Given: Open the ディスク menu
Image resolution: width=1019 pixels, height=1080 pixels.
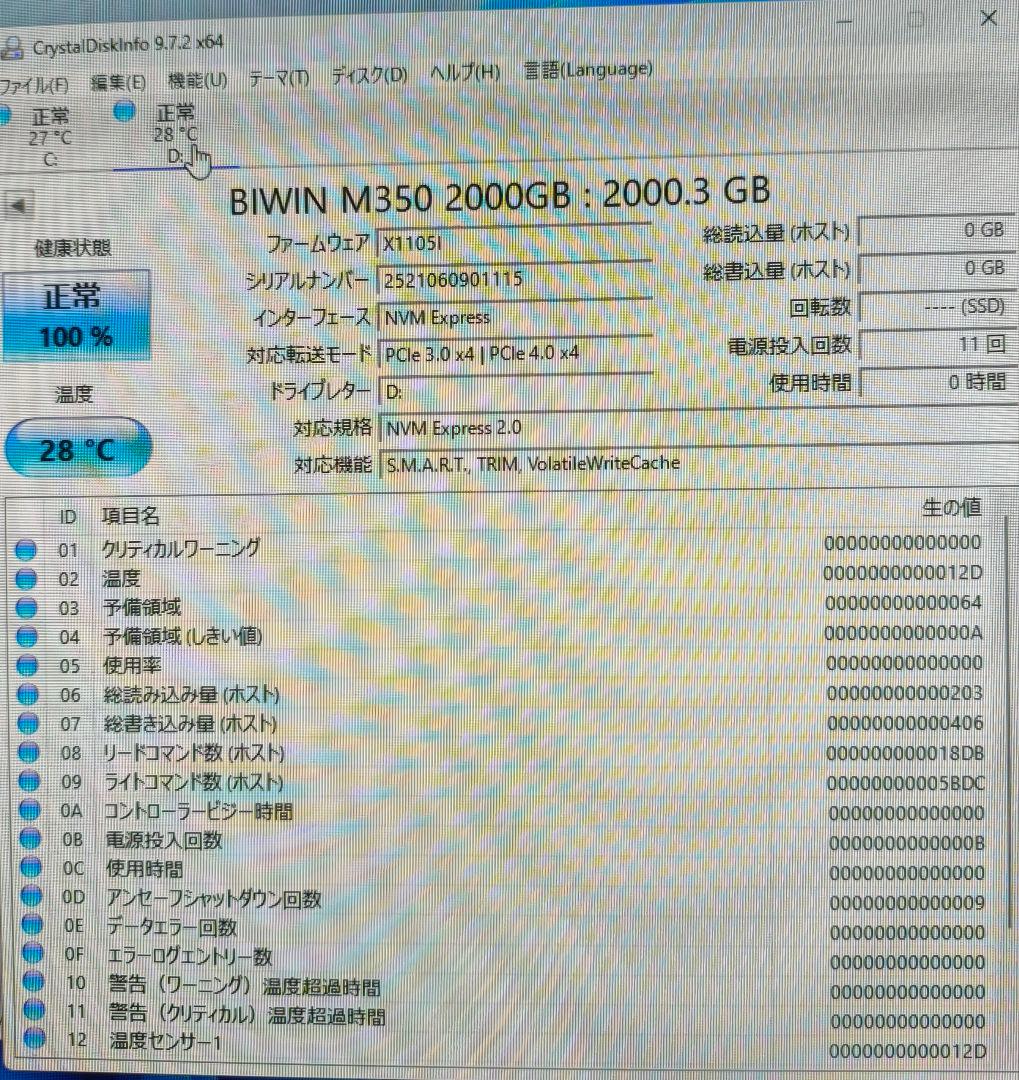Looking at the screenshot, I should (368, 74).
